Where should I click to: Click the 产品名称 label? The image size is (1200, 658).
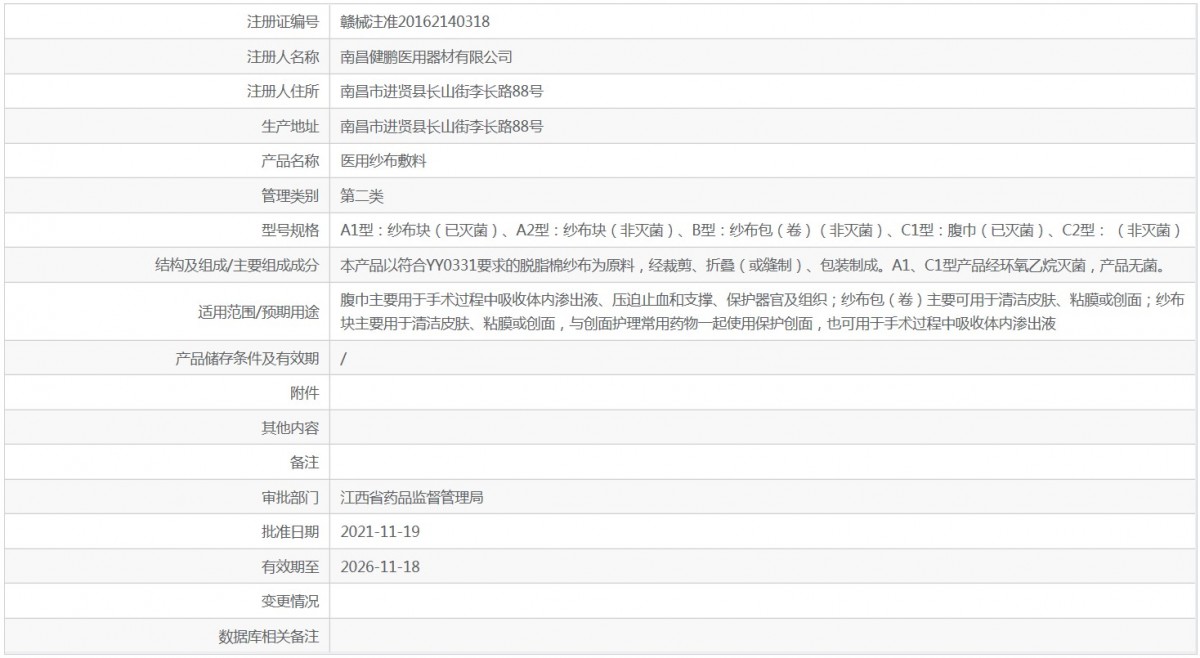coord(290,160)
